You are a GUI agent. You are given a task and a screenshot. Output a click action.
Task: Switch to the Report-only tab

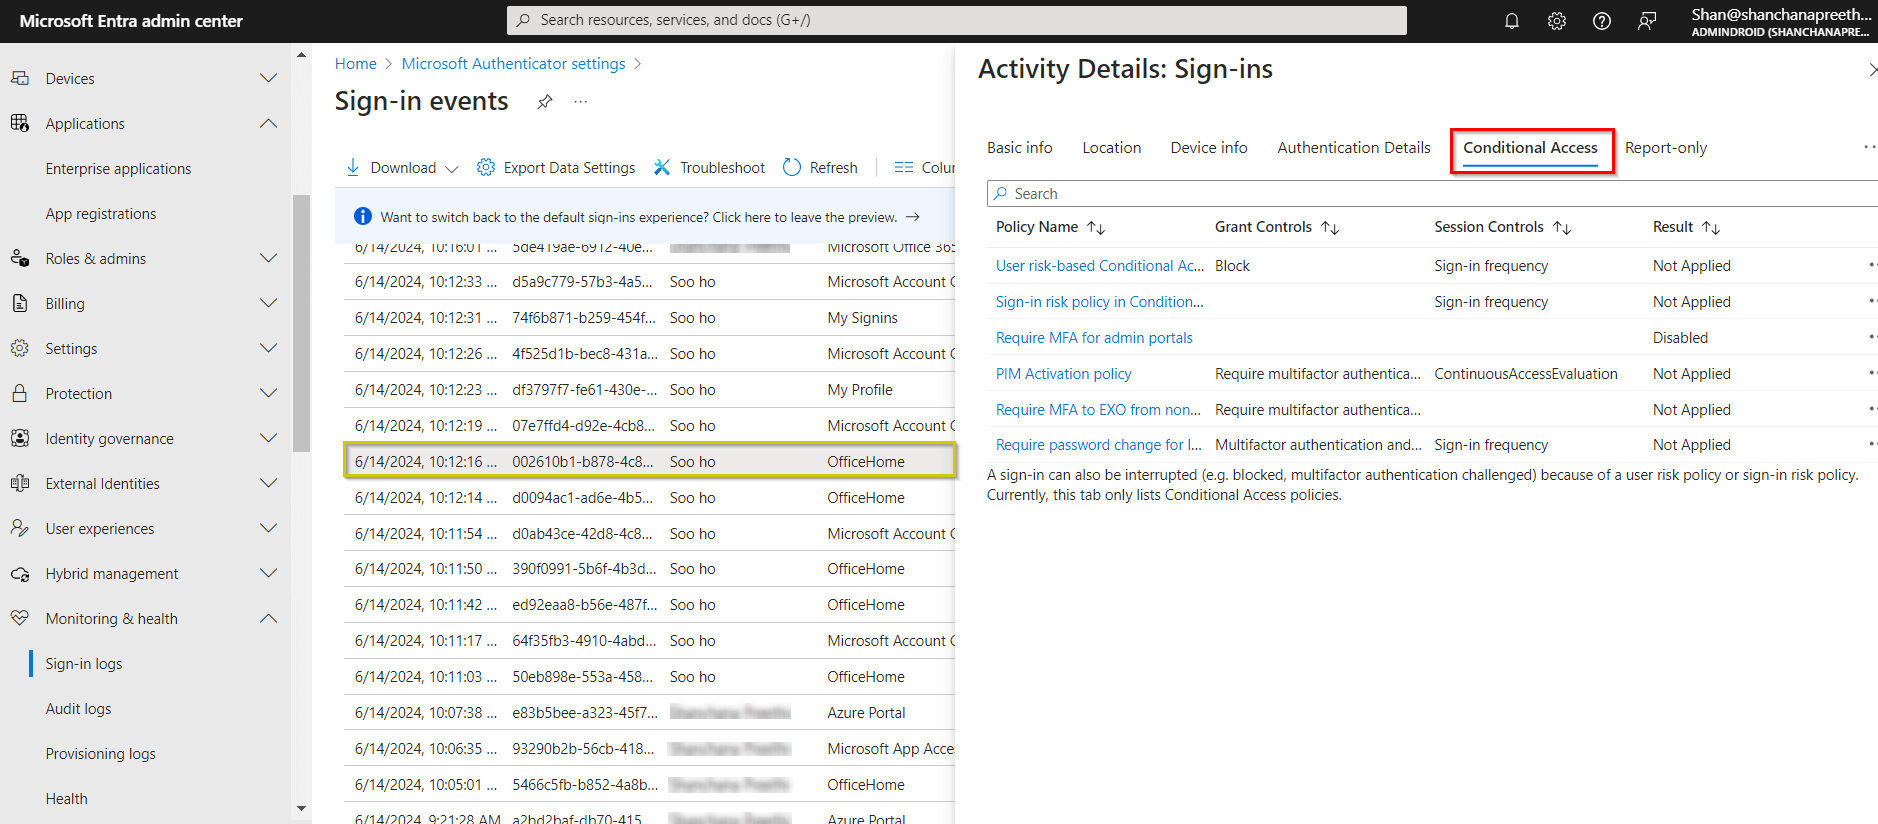[x=1666, y=148]
